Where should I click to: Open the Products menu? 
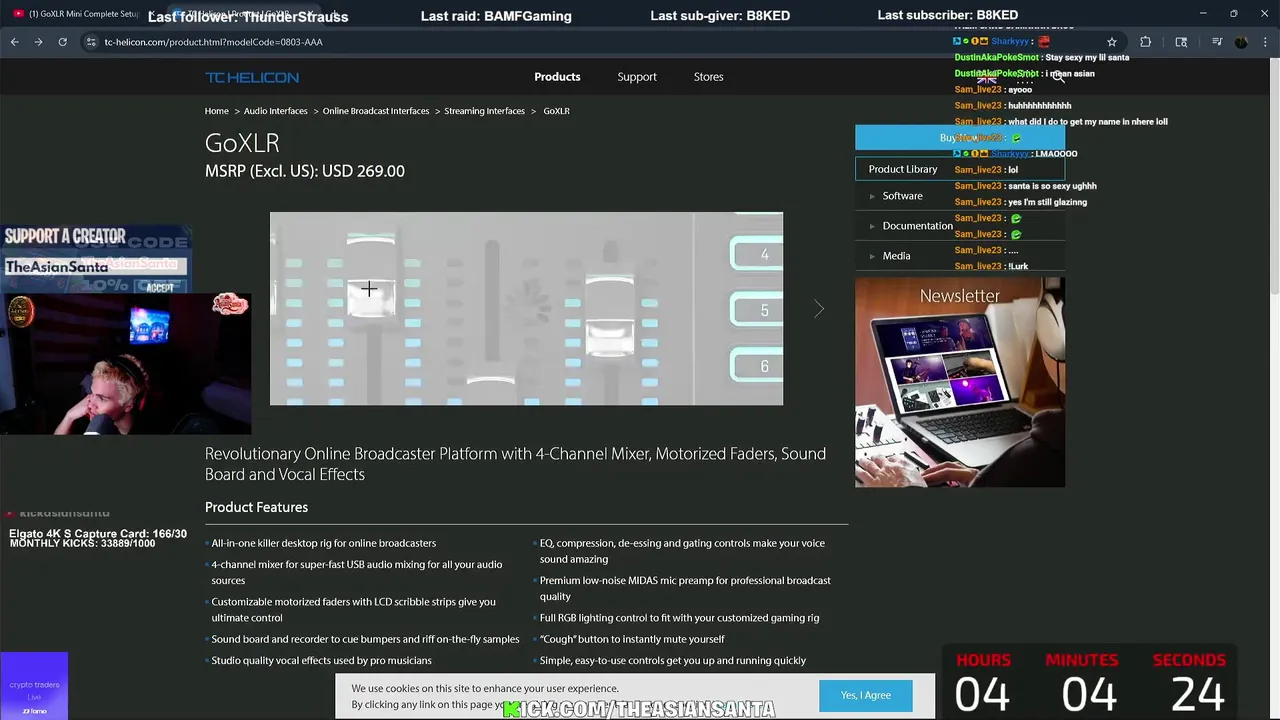(557, 77)
